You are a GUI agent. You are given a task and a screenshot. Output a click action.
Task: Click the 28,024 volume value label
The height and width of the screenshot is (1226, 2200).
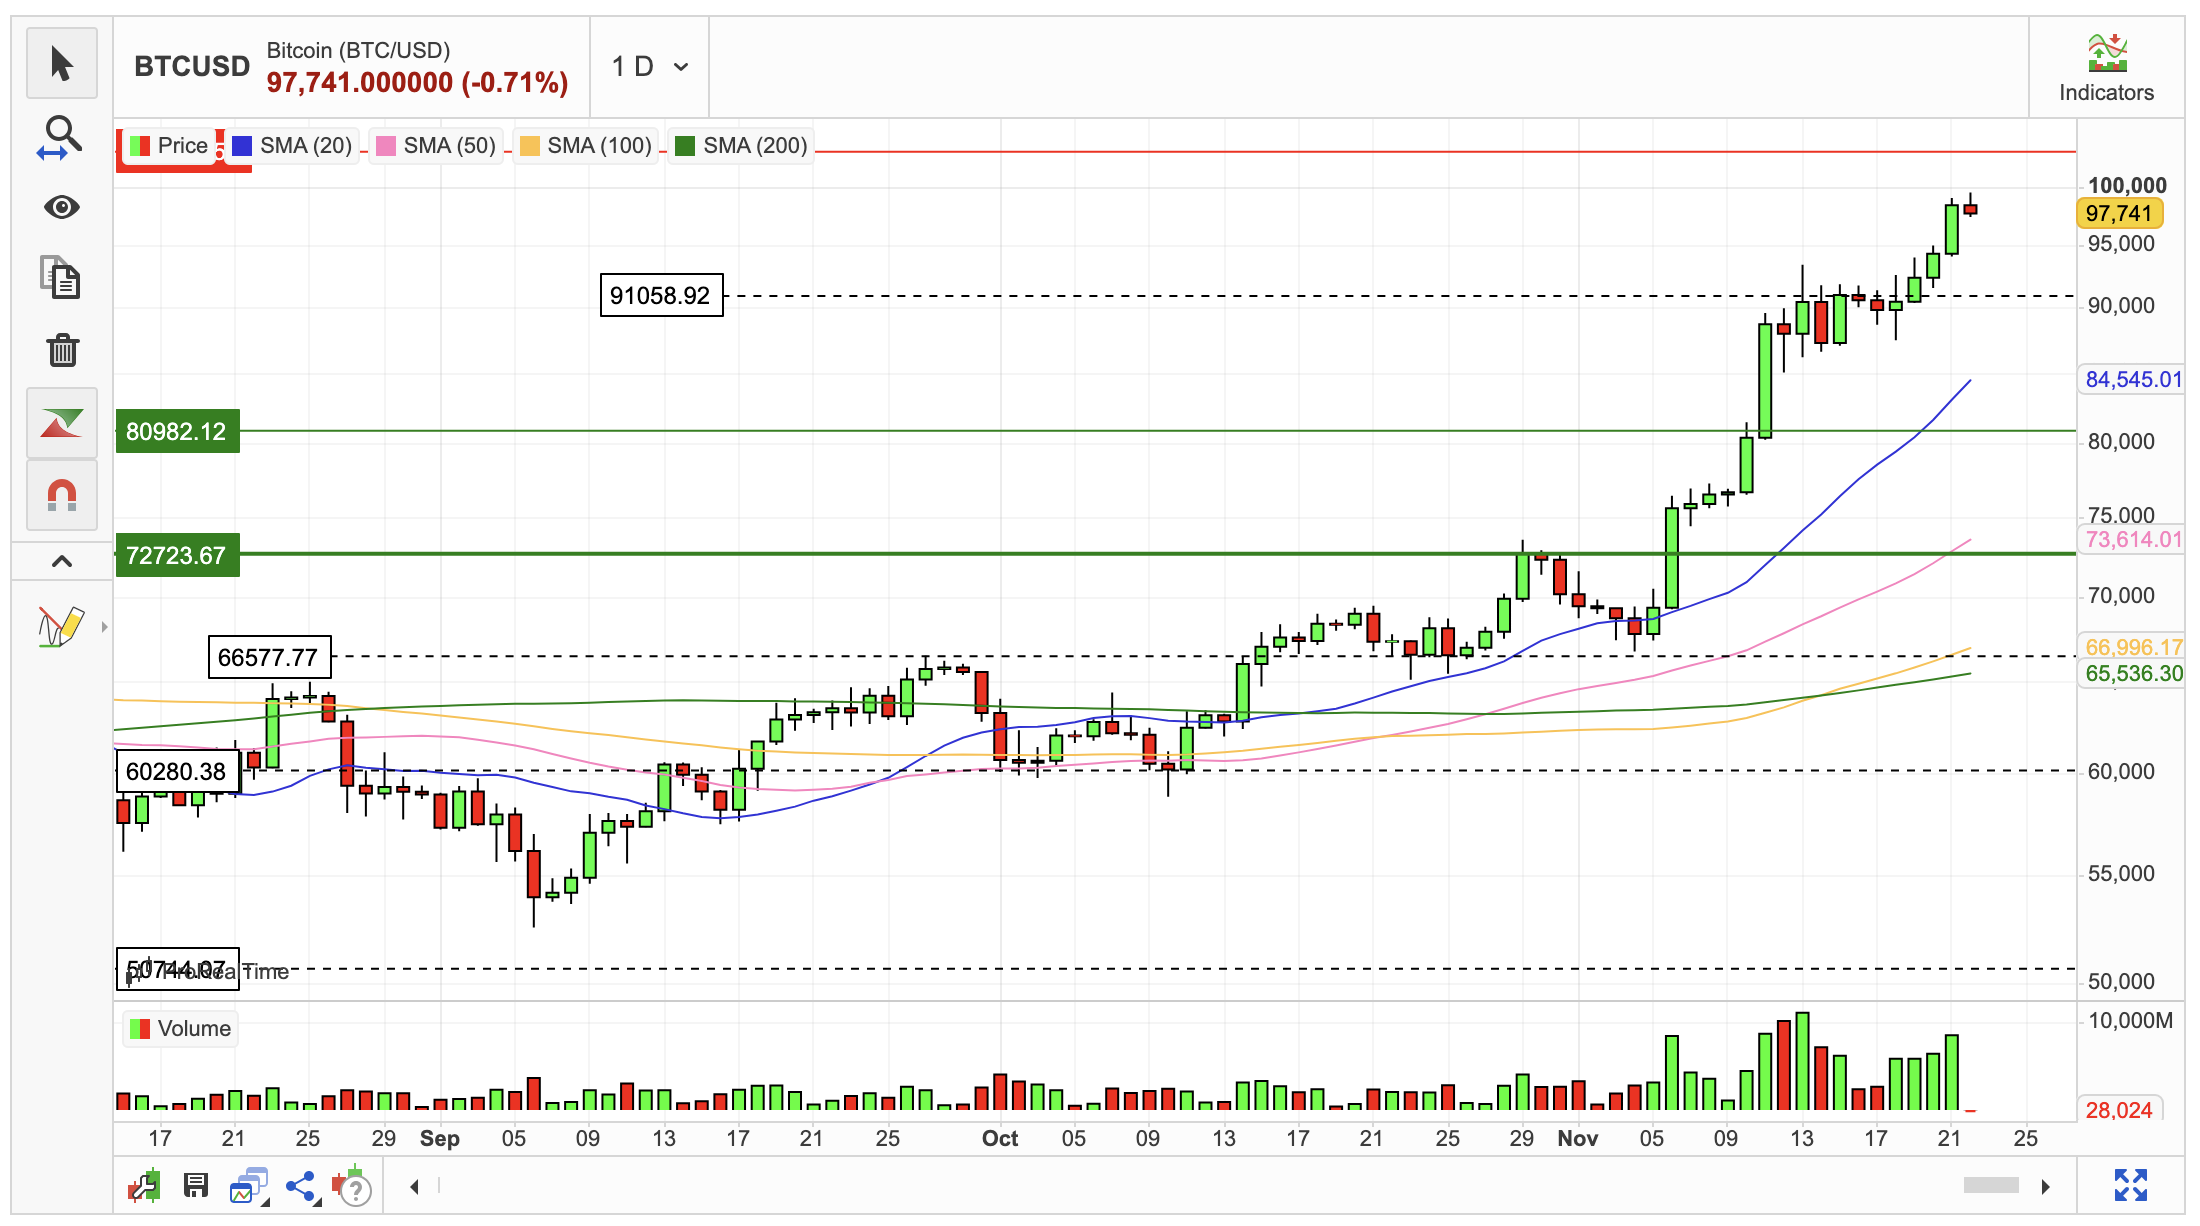tap(2119, 1110)
